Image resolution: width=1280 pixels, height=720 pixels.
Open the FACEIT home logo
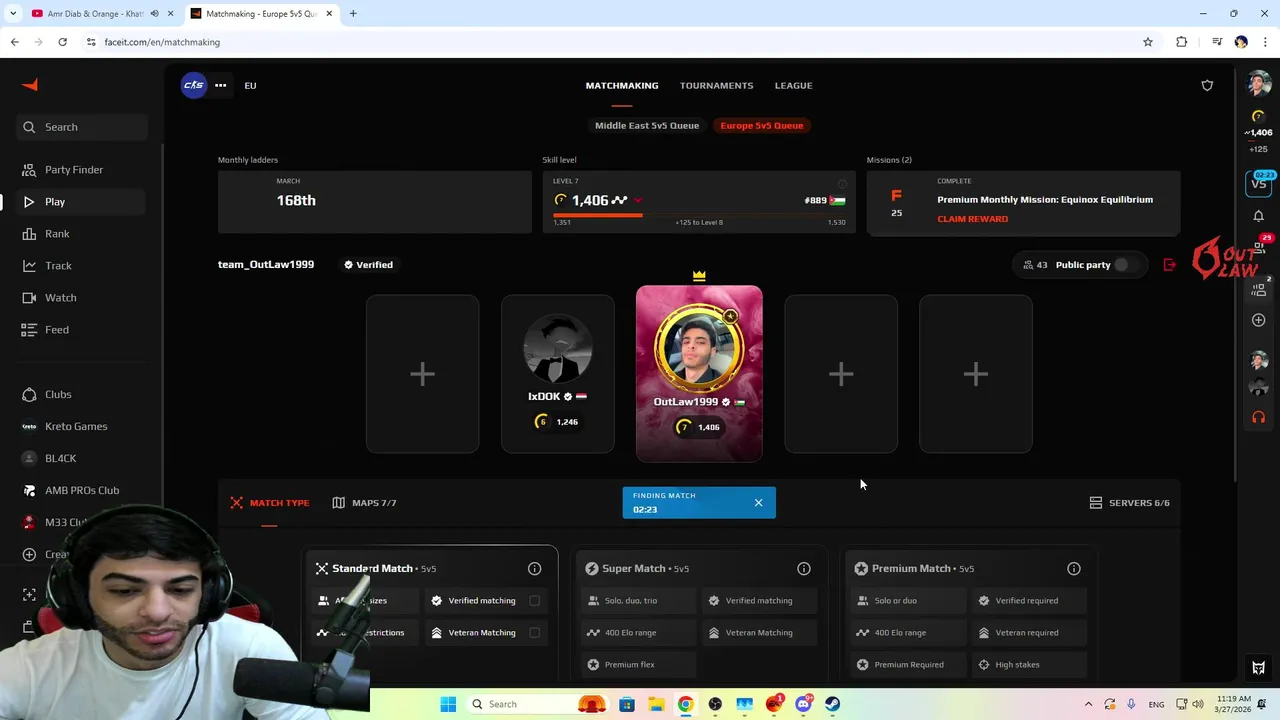[x=30, y=85]
